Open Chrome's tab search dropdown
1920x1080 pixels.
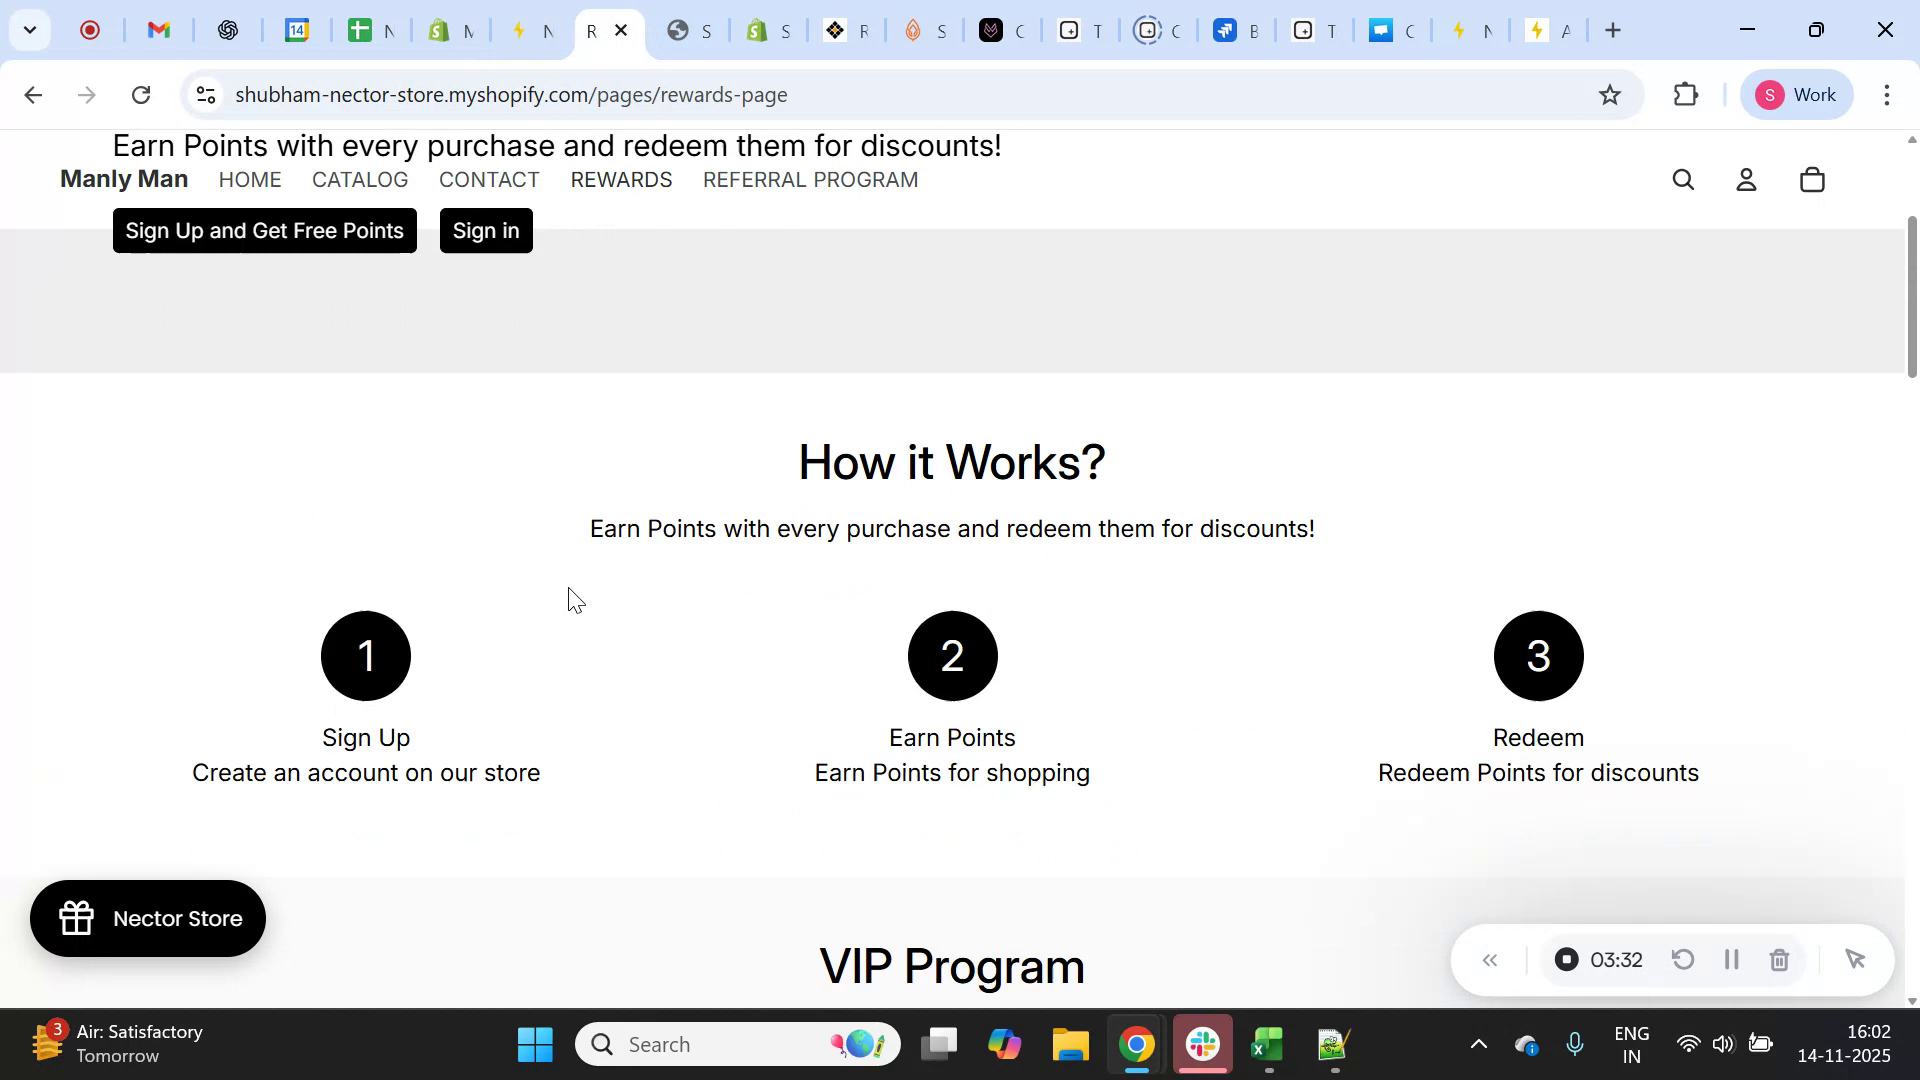click(x=30, y=30)
